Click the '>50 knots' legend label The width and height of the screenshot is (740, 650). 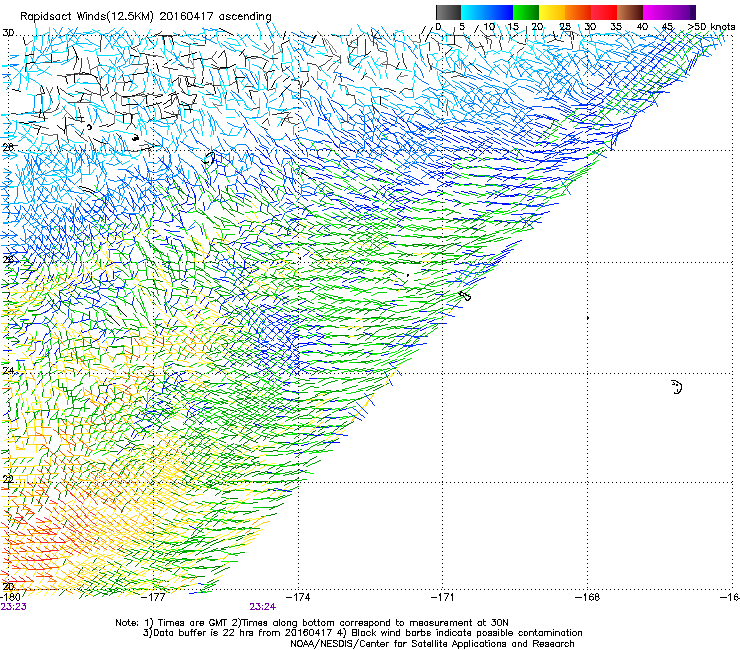pos(711,27)
